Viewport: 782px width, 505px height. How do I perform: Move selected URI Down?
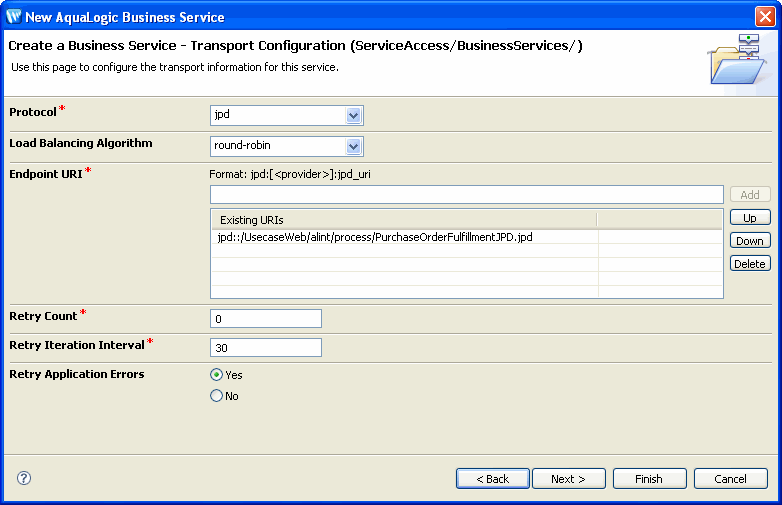[750, 241]
